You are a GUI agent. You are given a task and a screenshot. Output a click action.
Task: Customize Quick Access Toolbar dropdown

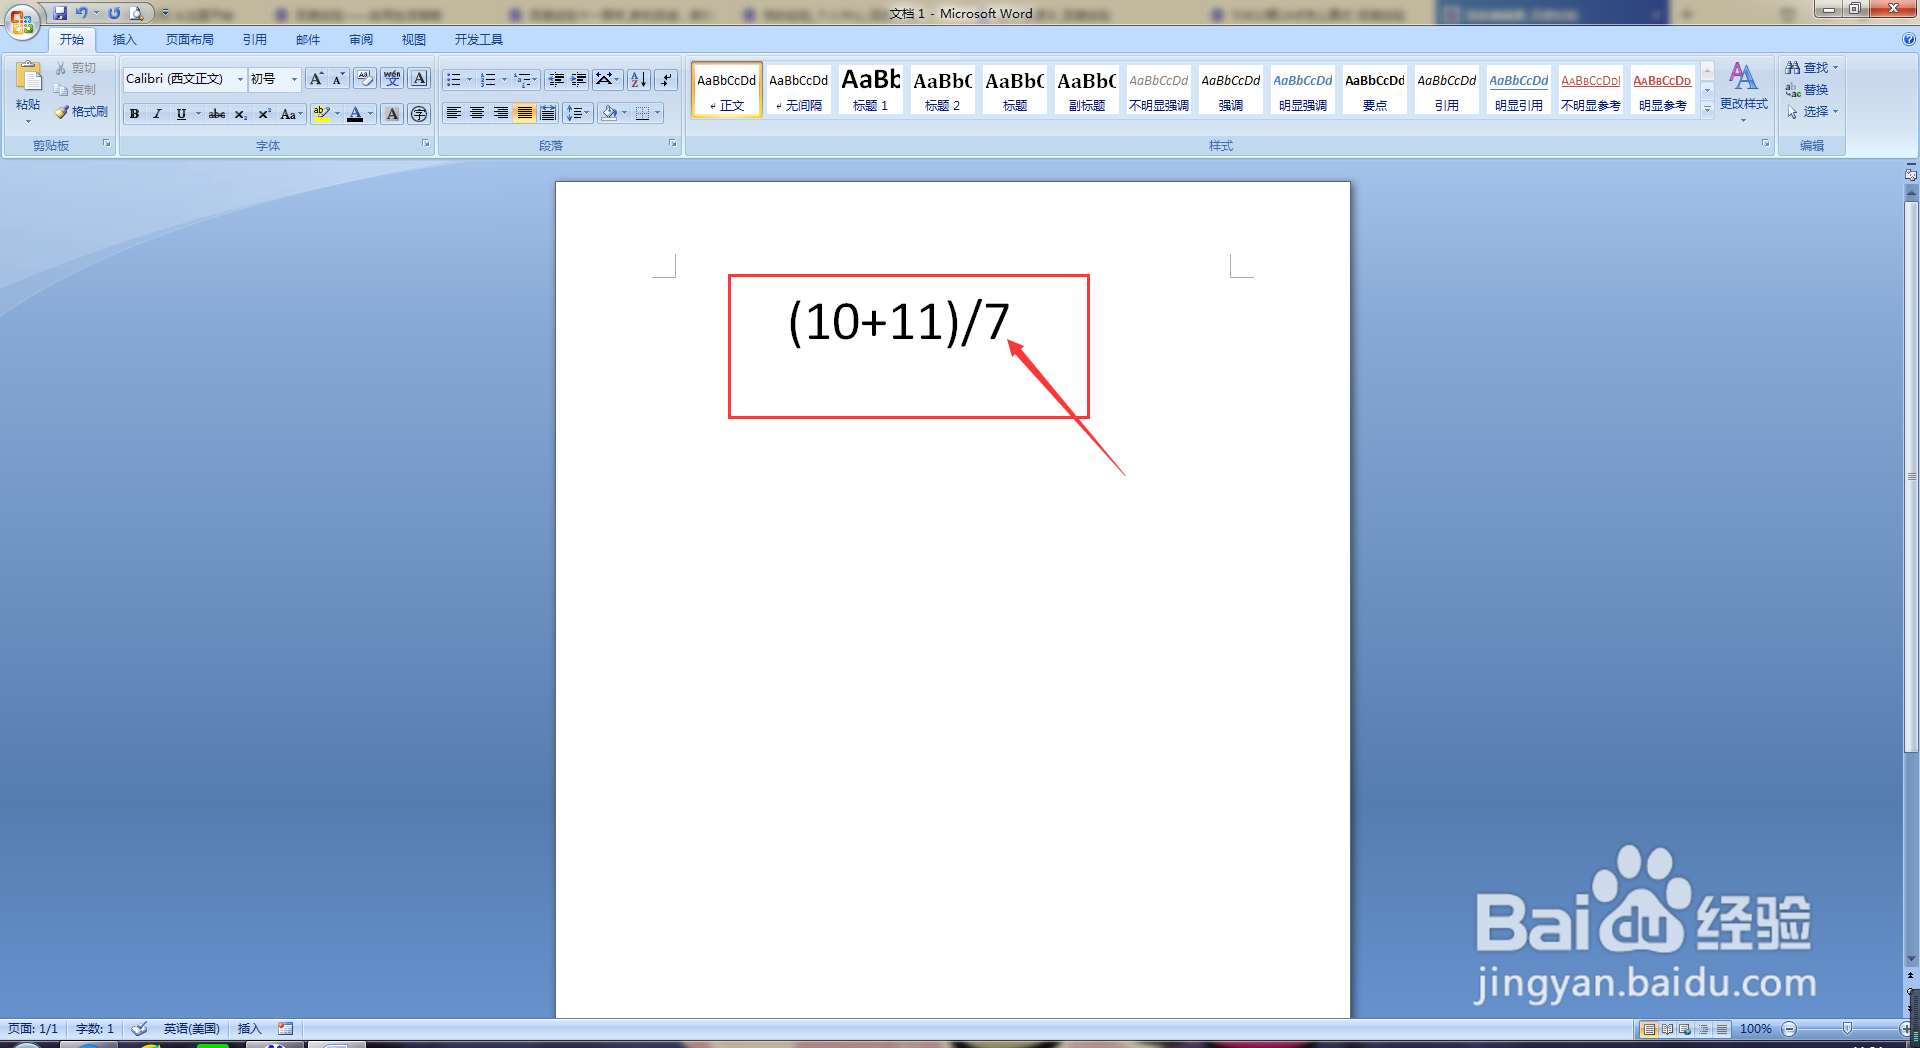(165, 13)
